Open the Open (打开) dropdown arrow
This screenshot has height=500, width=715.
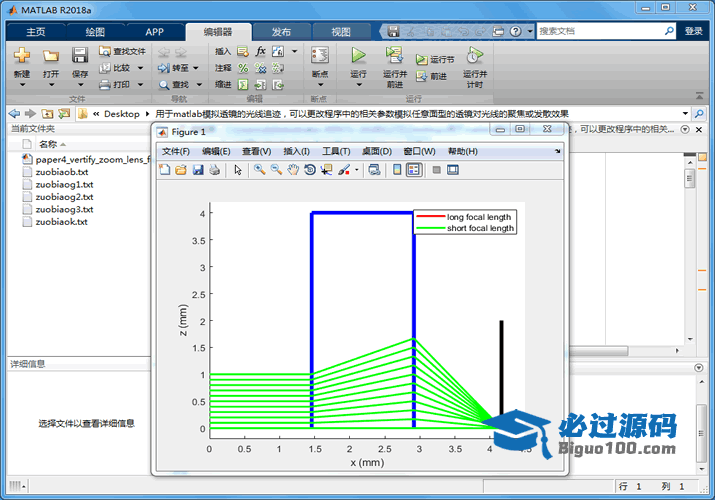coord(51,84)
